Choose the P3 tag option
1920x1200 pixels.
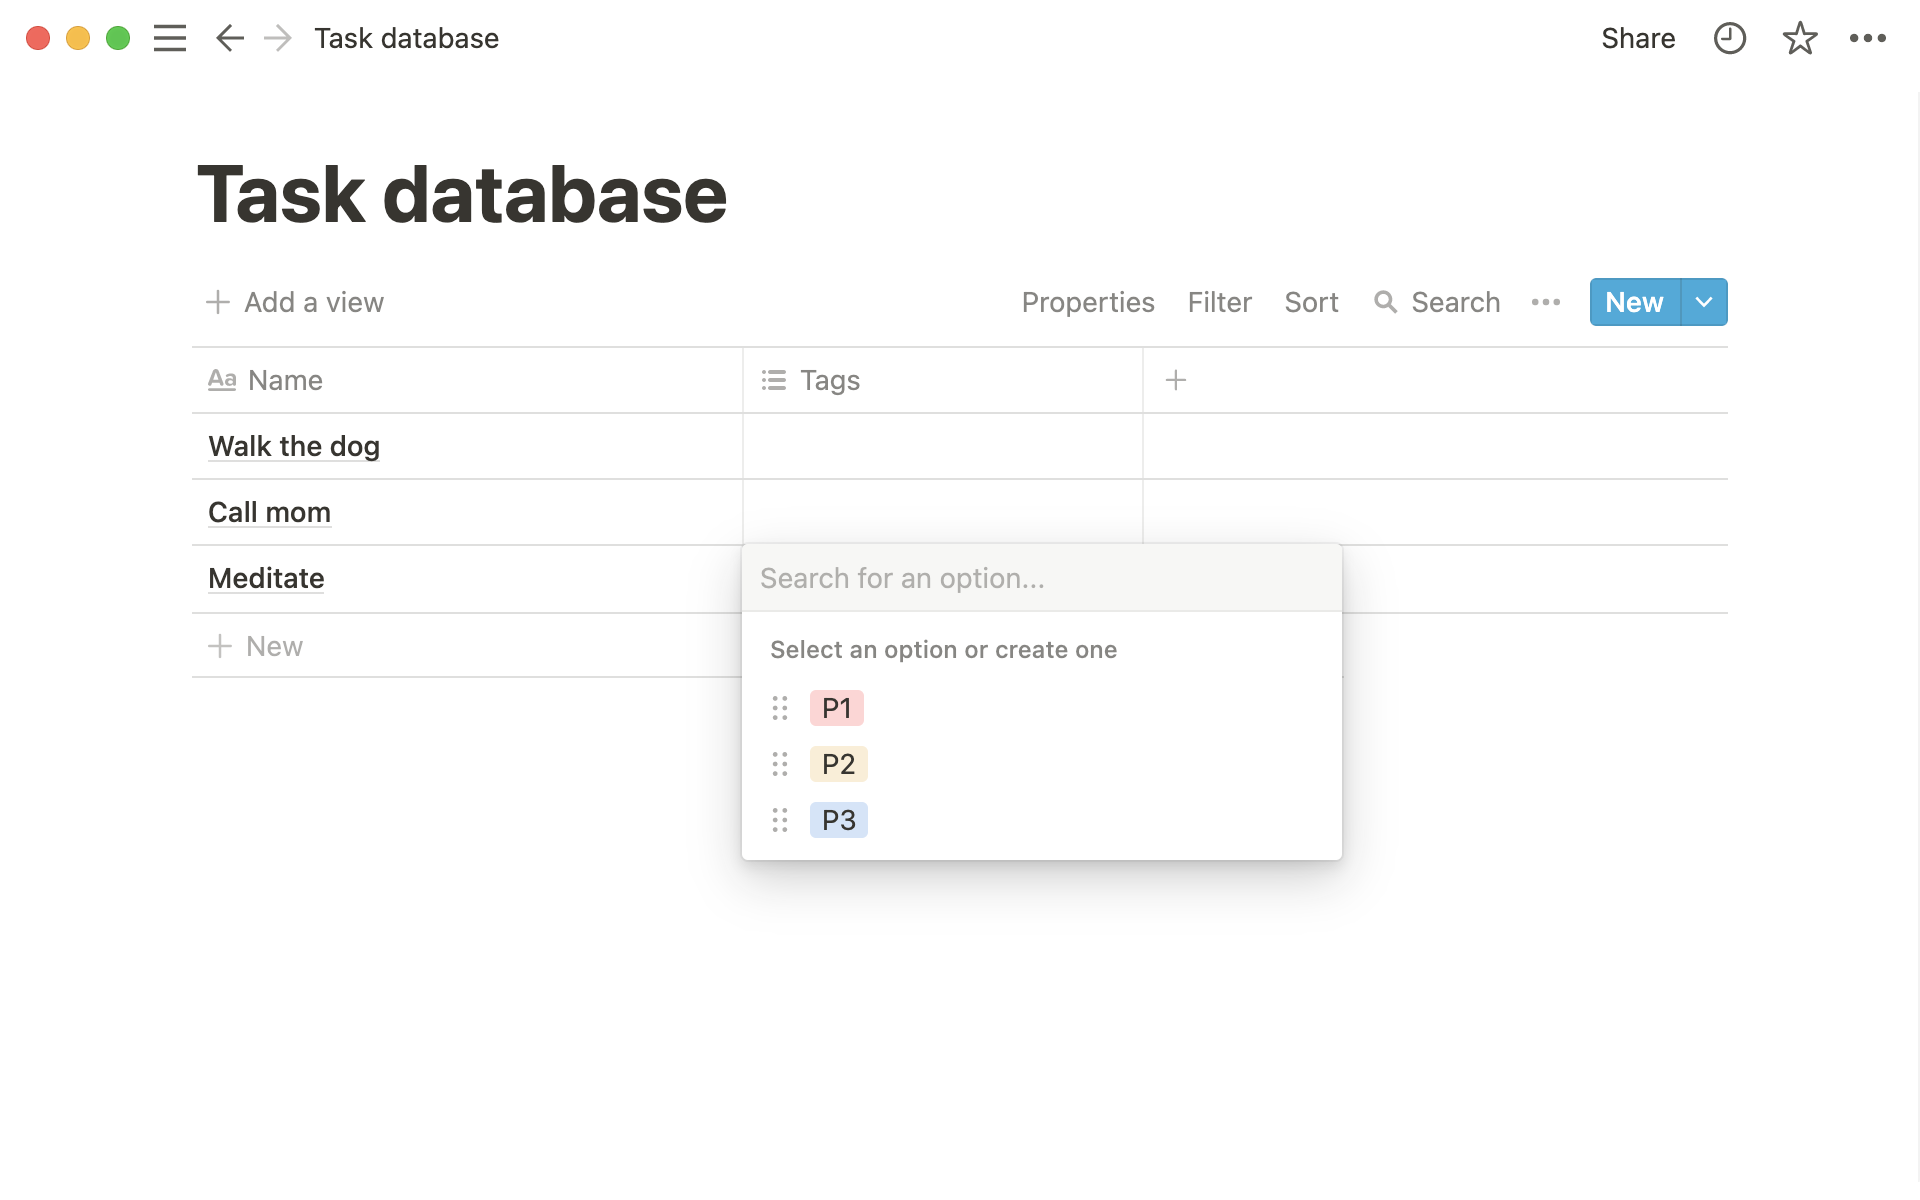point(838,820)
